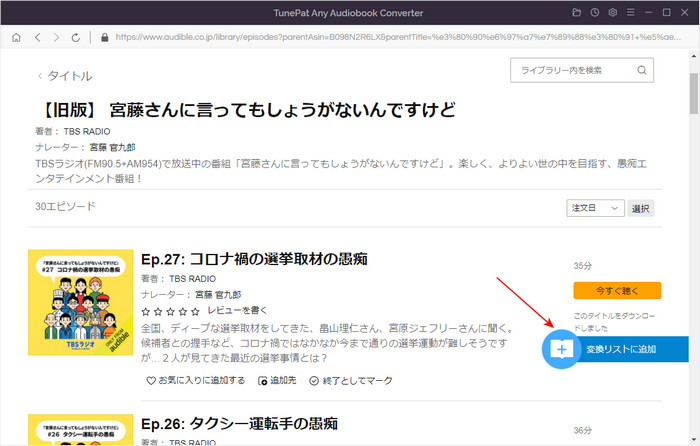Click the 今すぐ聴く orange button

coord(617,291)
